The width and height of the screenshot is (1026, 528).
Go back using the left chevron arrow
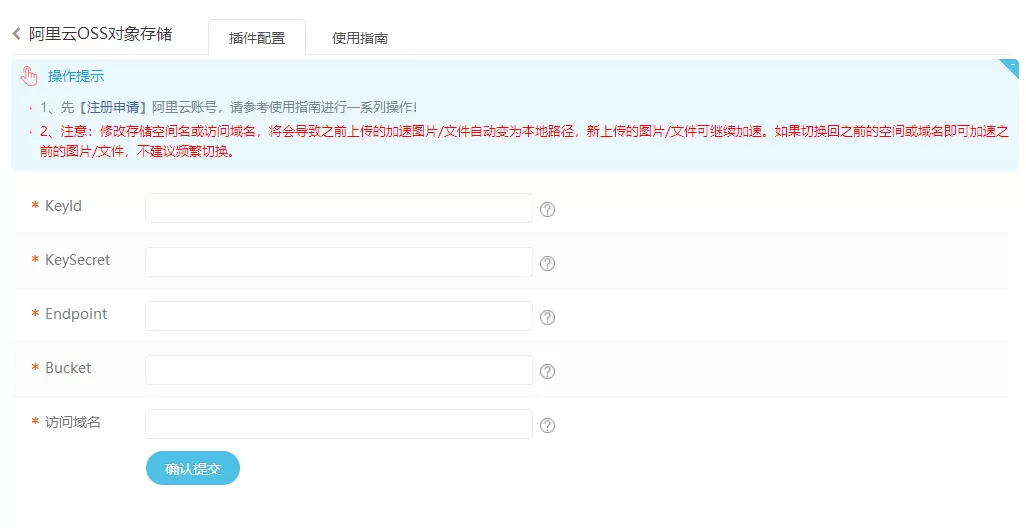[x=16, y=33]
